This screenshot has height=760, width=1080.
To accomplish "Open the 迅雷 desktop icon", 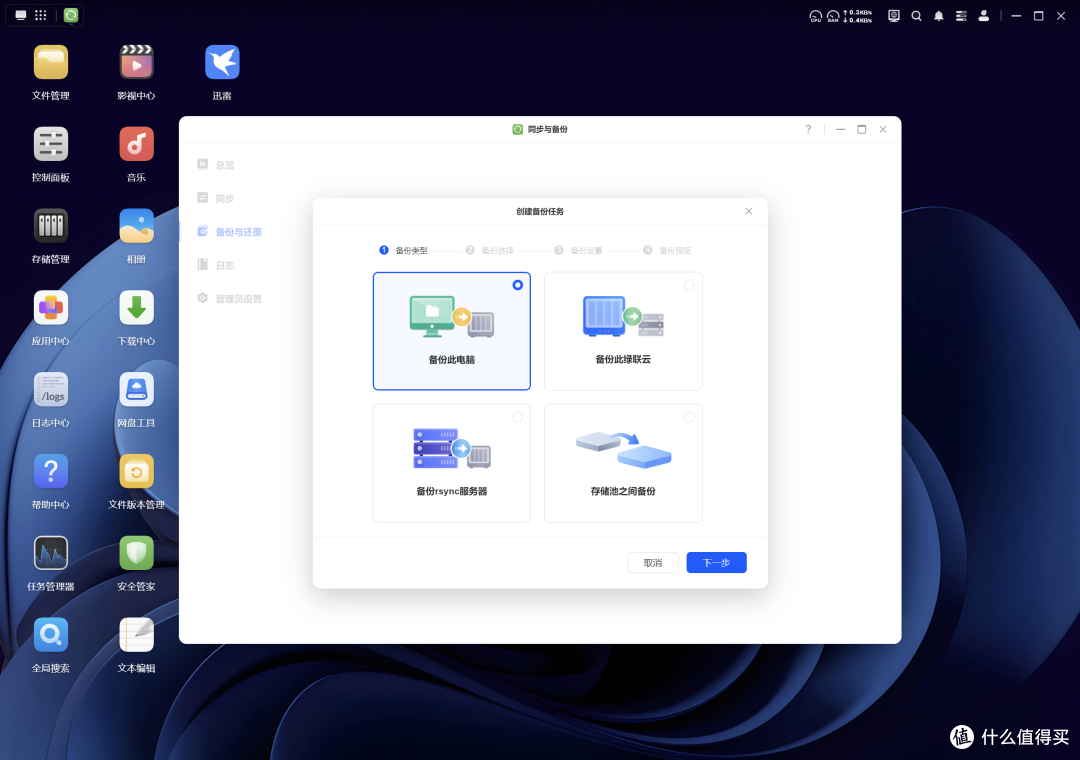I will pos(222,63).
